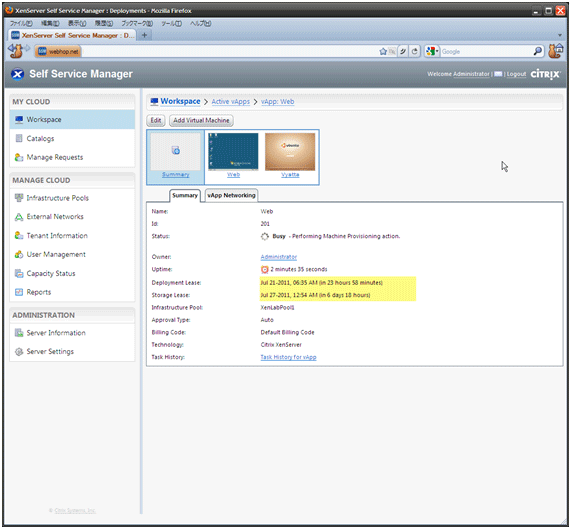
Task: Click the Workspace breadcrumb link
Action: pyautogui.click(x=180, y=101)
